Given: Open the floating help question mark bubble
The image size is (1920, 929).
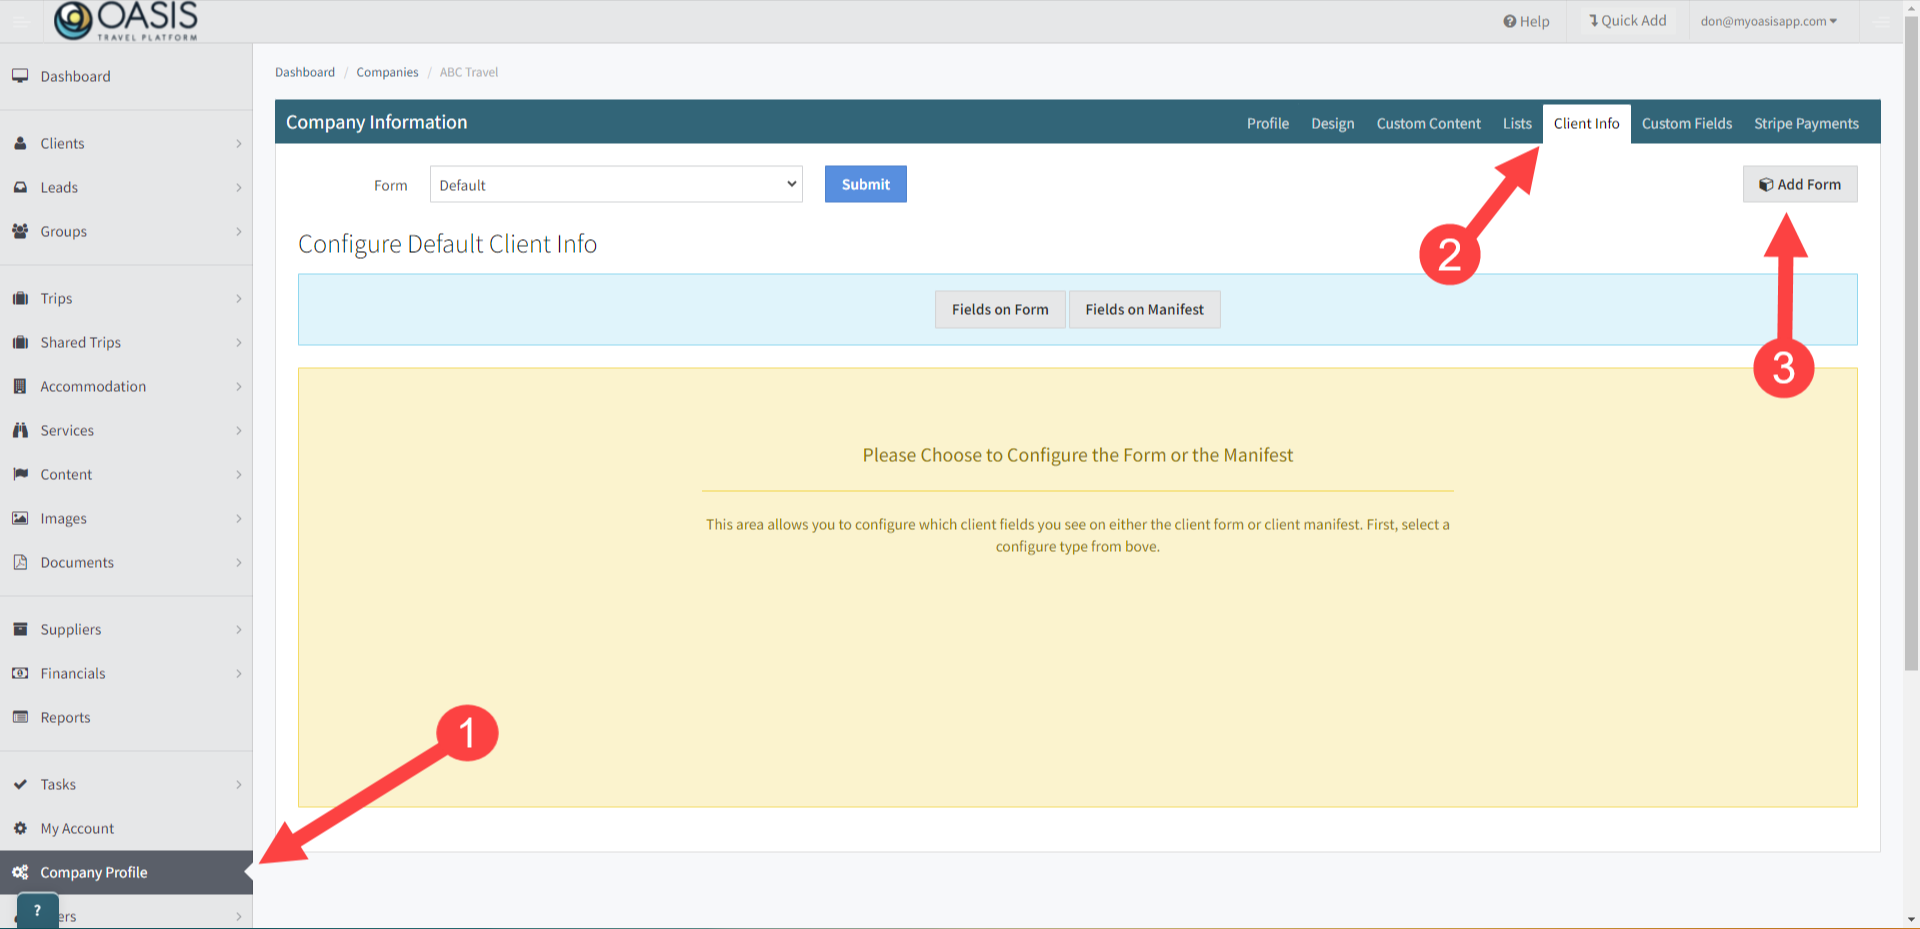Looking at the screenshot, I should click(x=37, y=909).
